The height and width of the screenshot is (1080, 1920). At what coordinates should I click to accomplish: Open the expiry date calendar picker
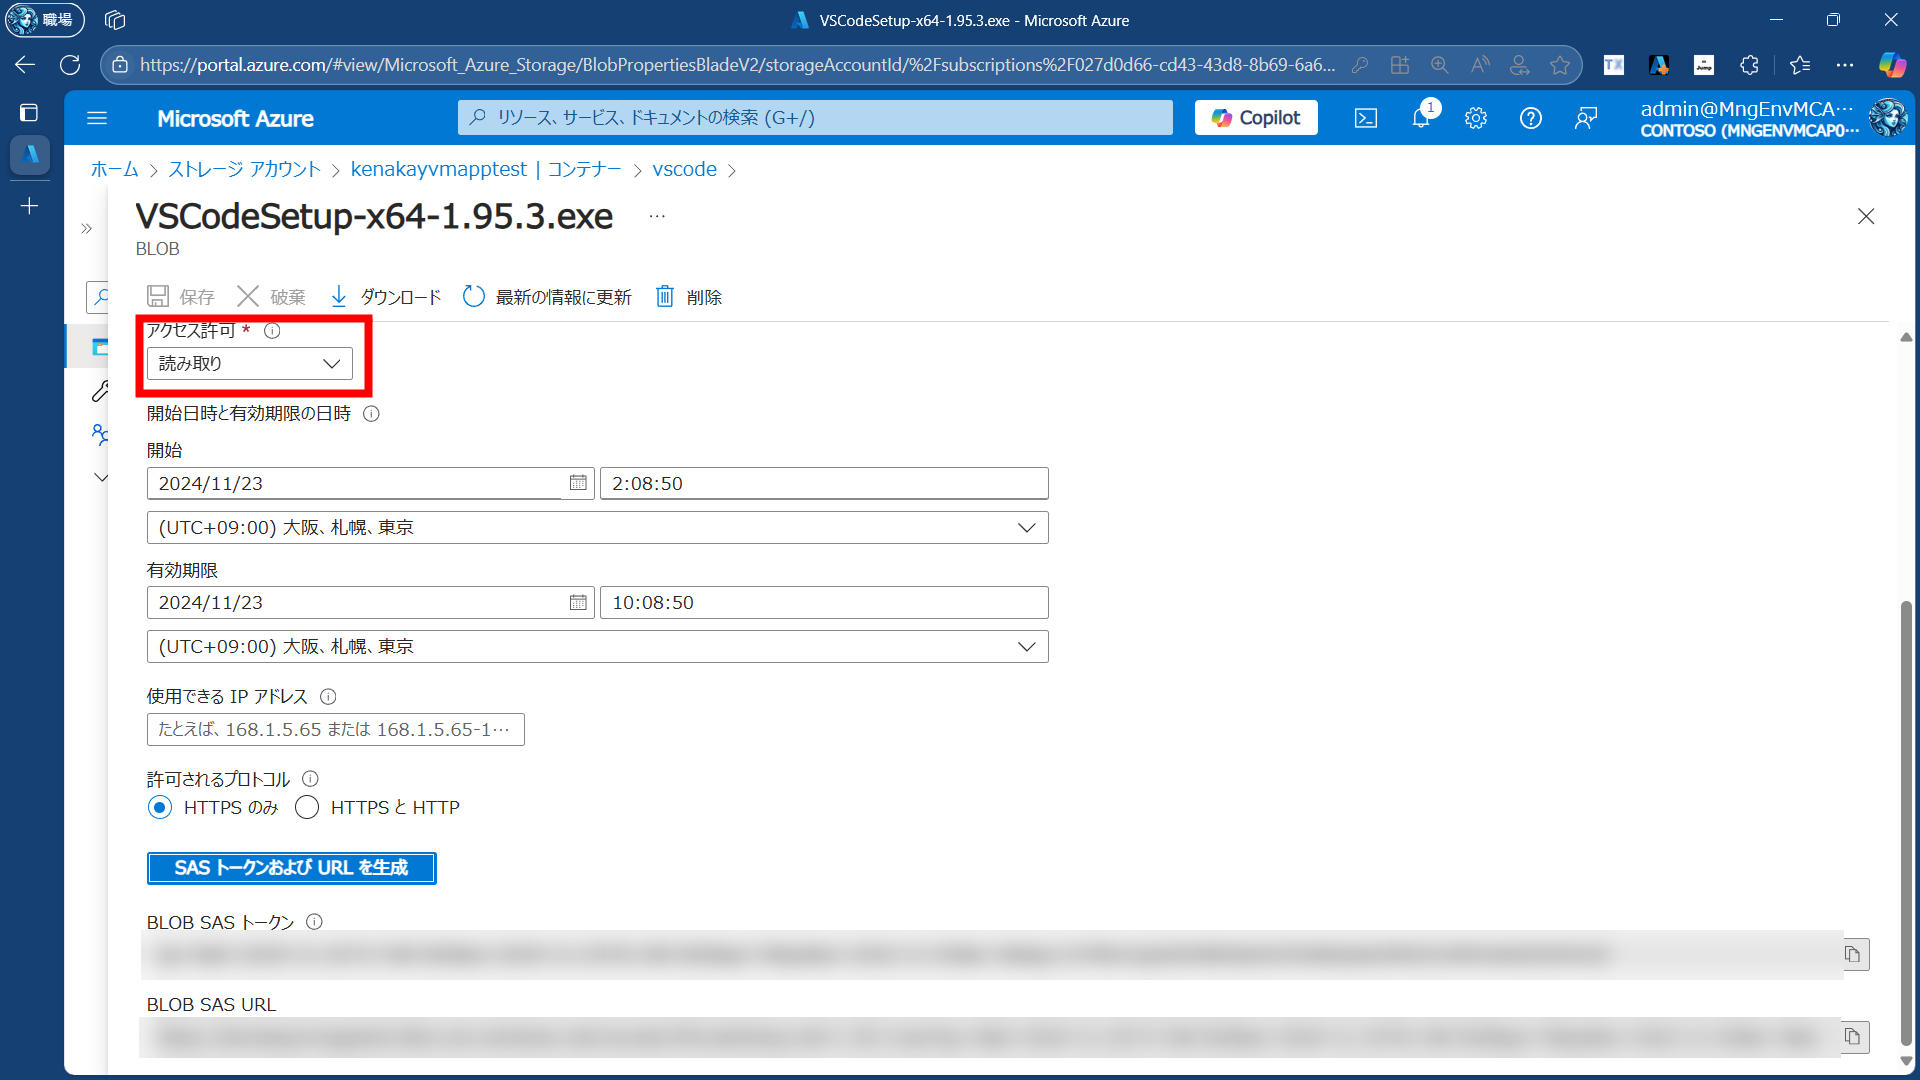pyautogui.click(x=578, y=602)
